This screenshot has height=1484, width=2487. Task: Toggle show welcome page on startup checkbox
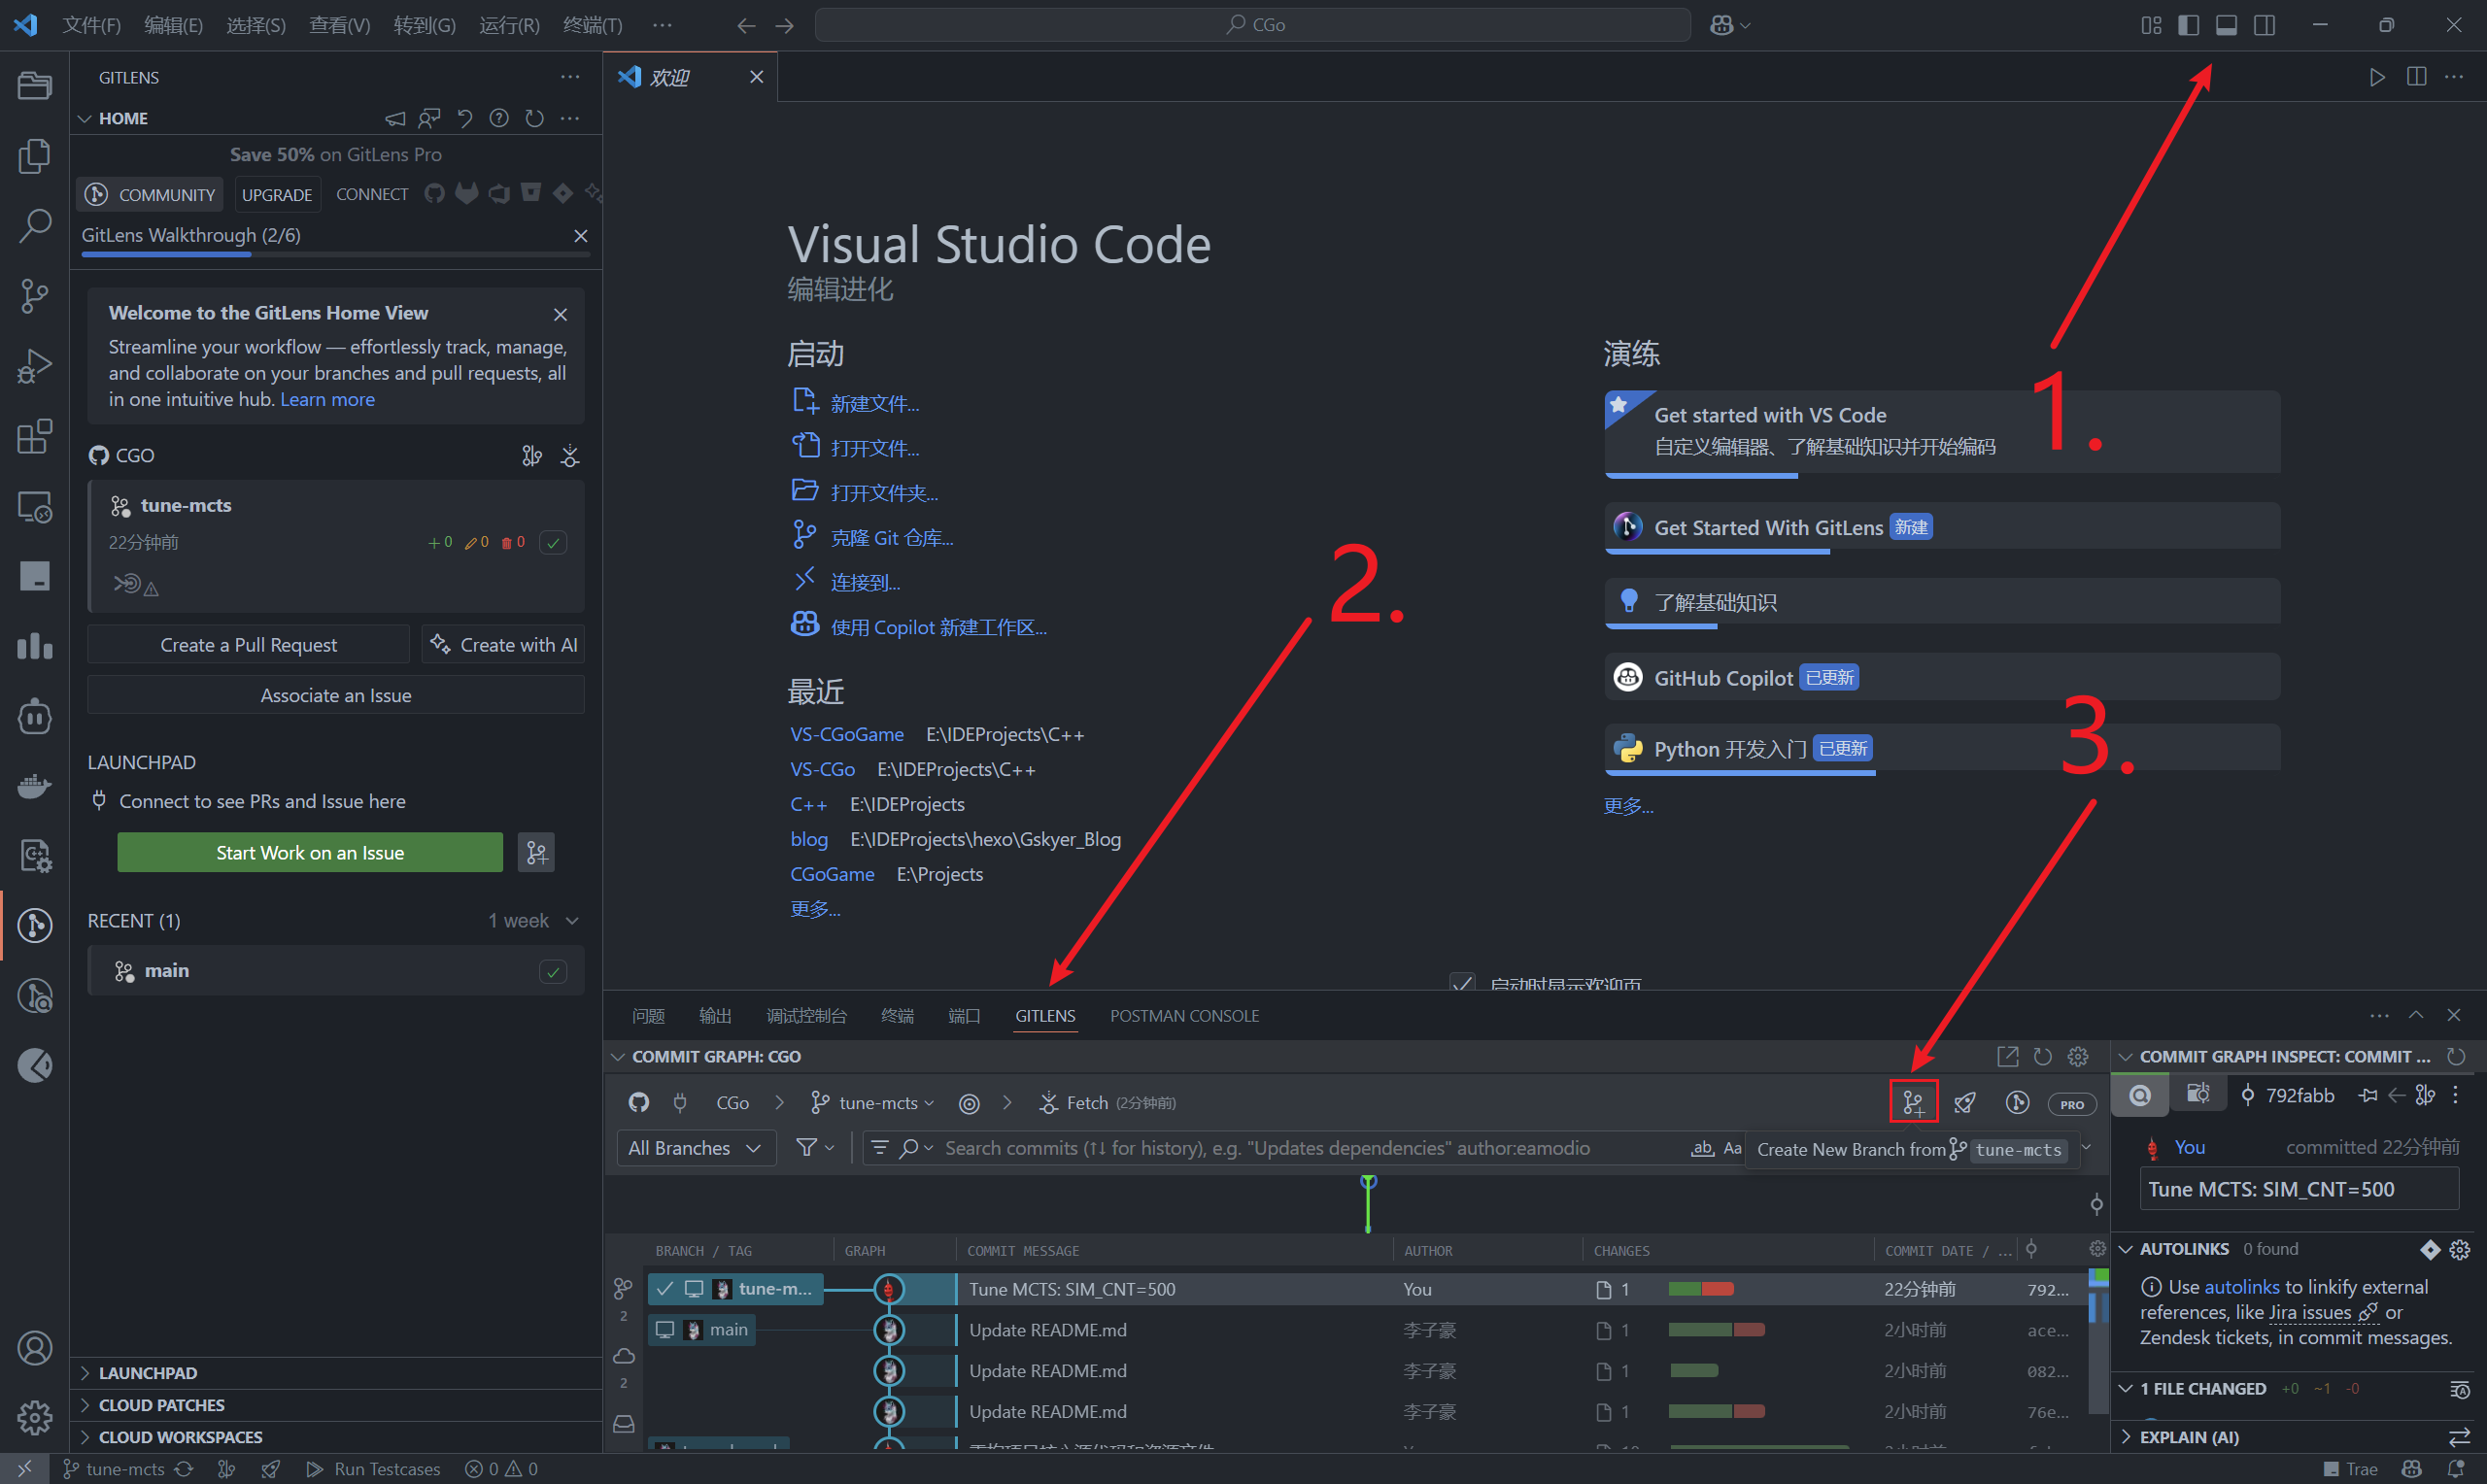[1462, 984]
